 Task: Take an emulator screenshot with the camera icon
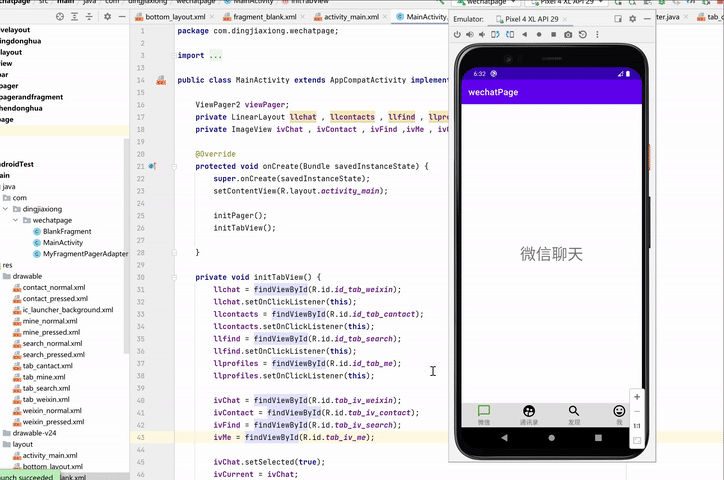coord(568,35)
